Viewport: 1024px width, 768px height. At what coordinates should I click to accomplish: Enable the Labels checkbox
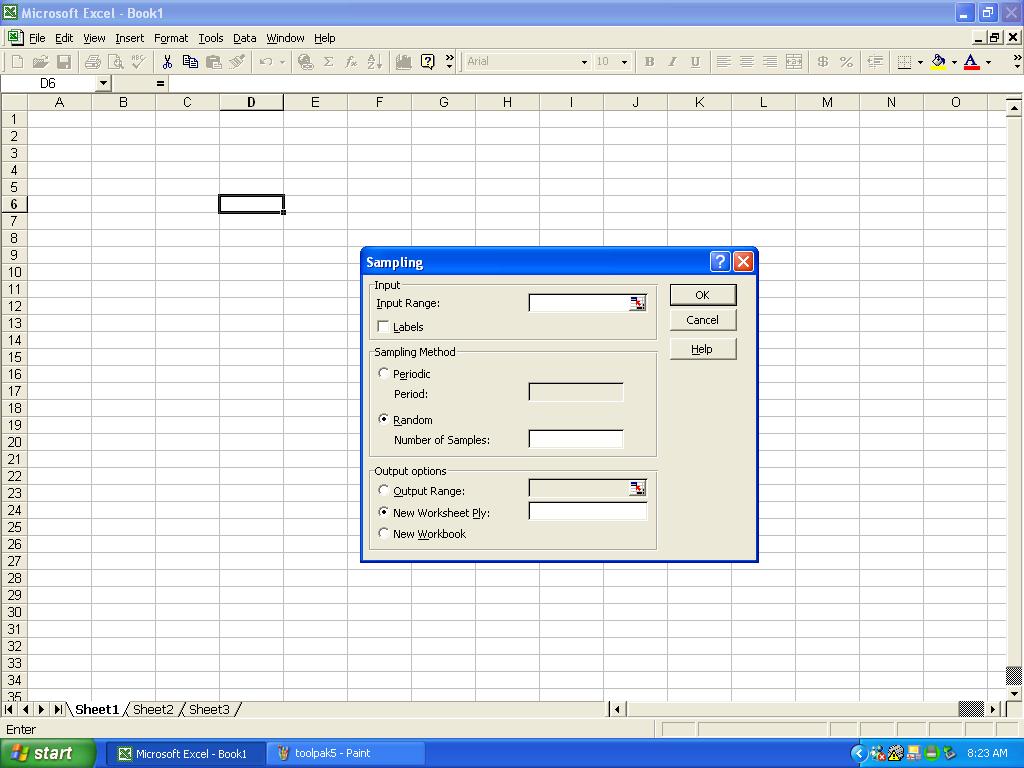(384, 327)
